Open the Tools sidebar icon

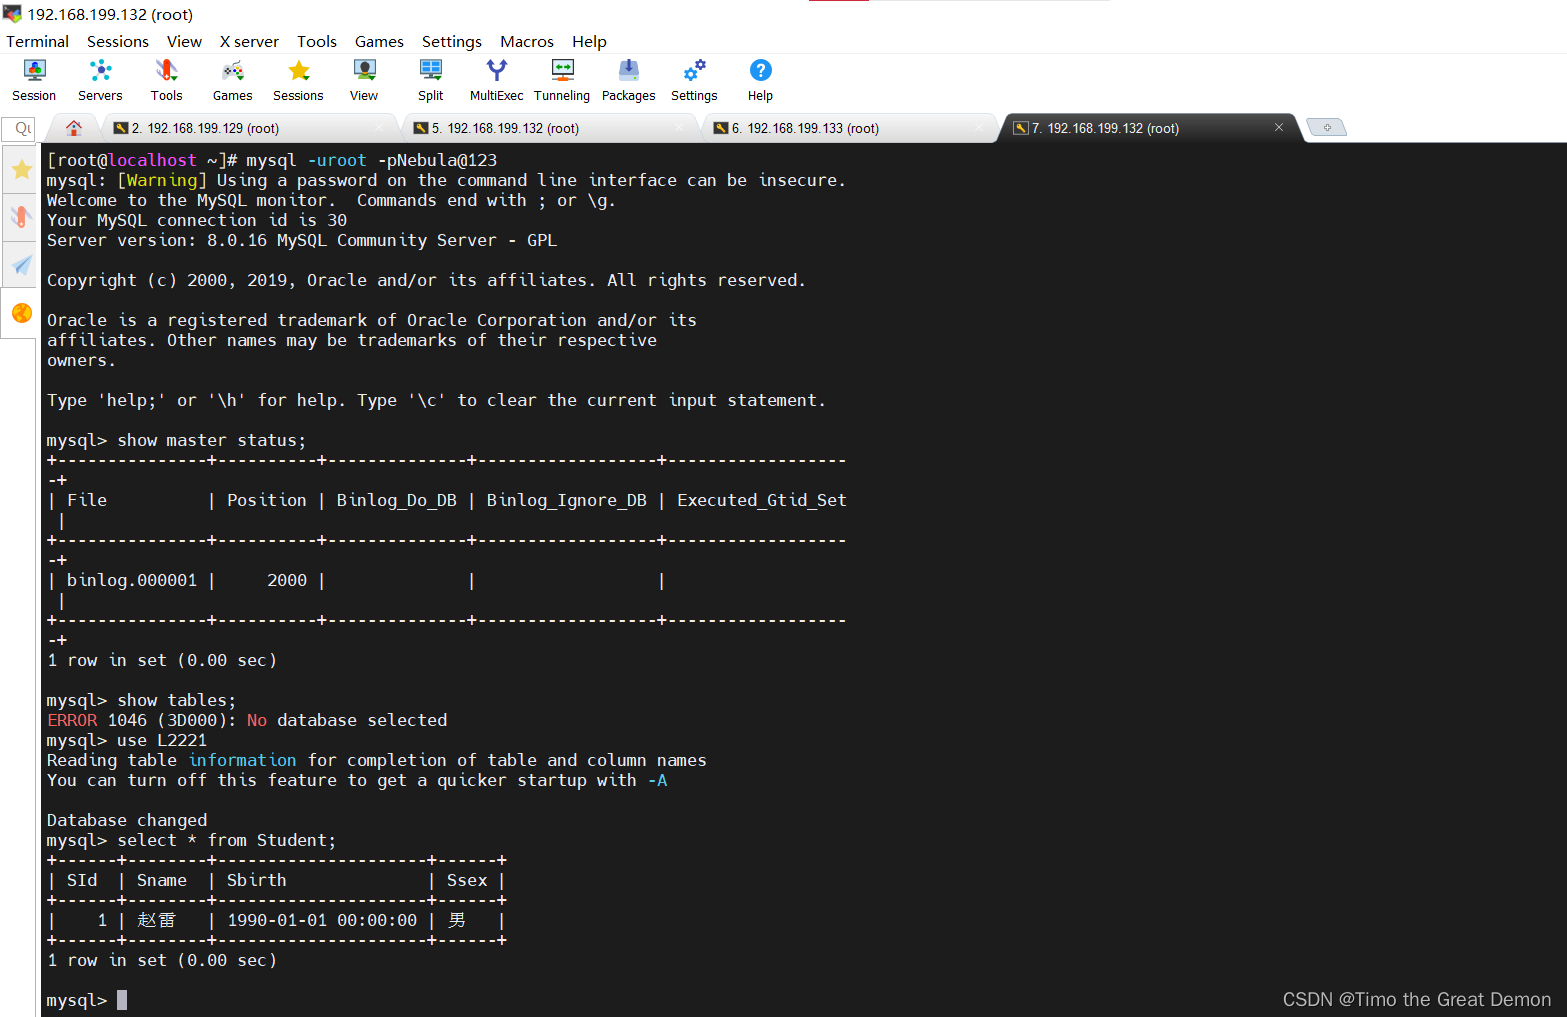(21, 217)
